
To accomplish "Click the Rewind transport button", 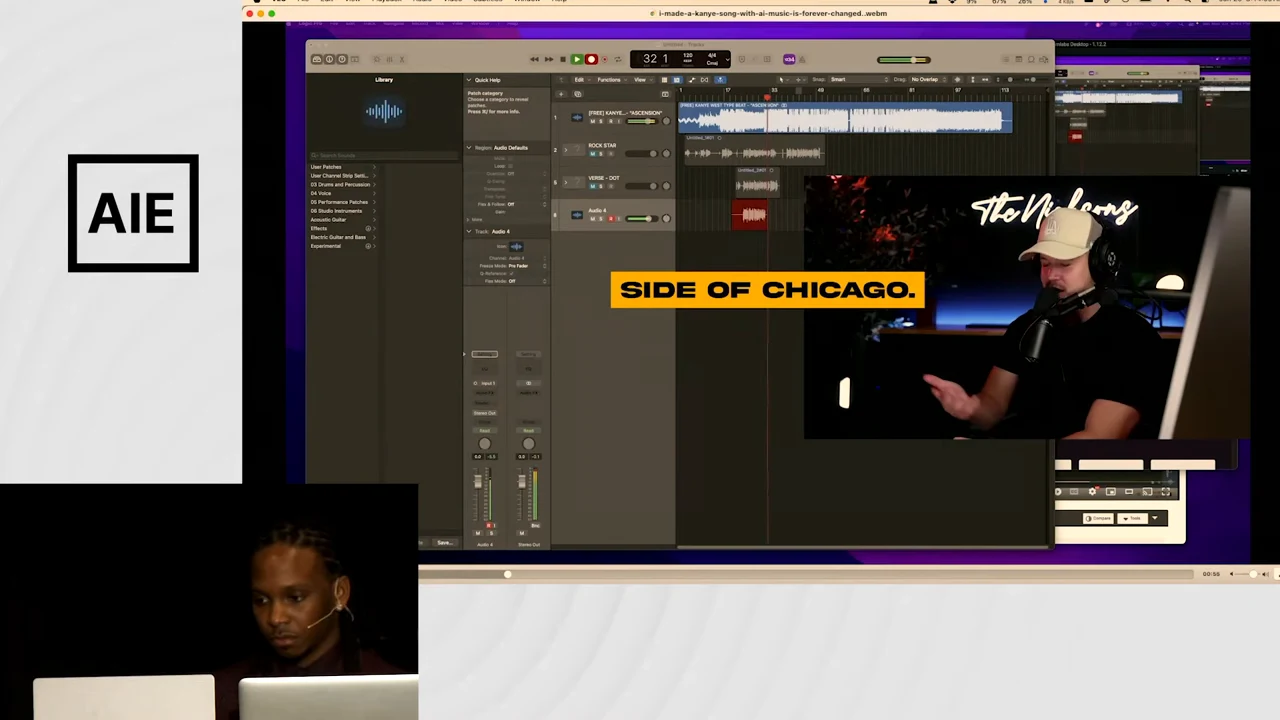I will 534,59.
